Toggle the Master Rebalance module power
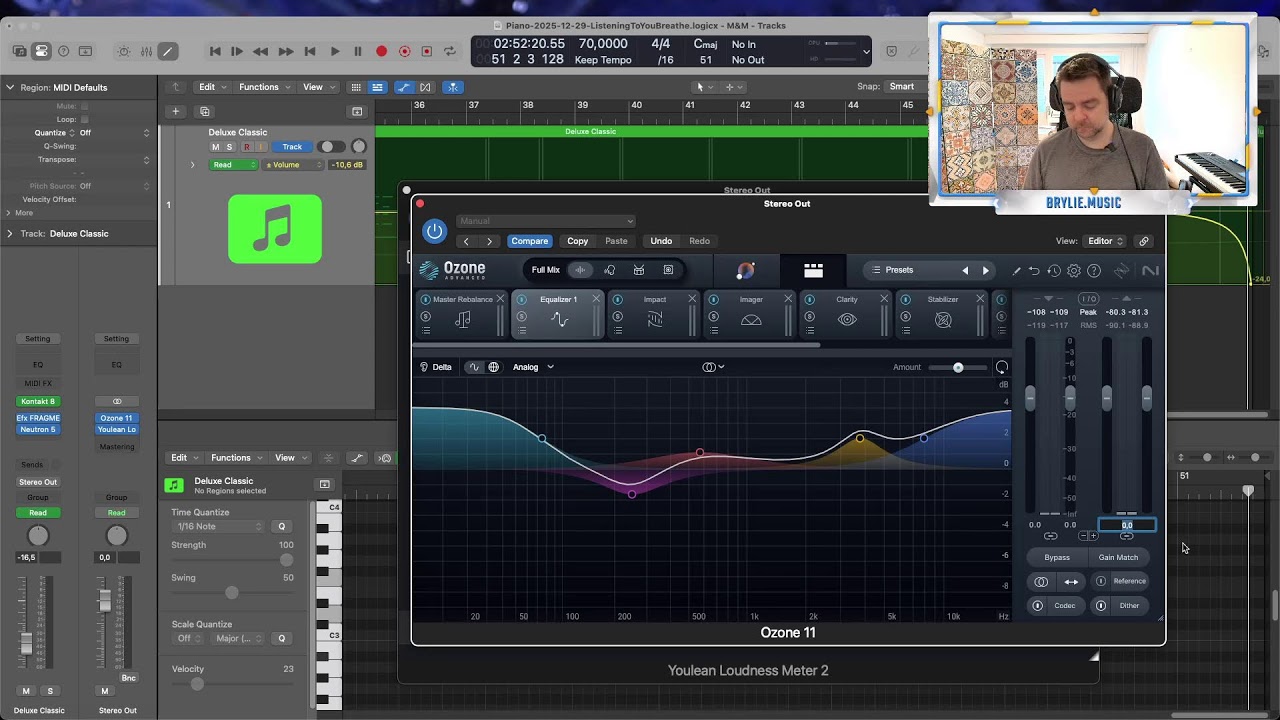Image resolution: width=1280 pixels, height=720 pixels. tap(425, 299)
